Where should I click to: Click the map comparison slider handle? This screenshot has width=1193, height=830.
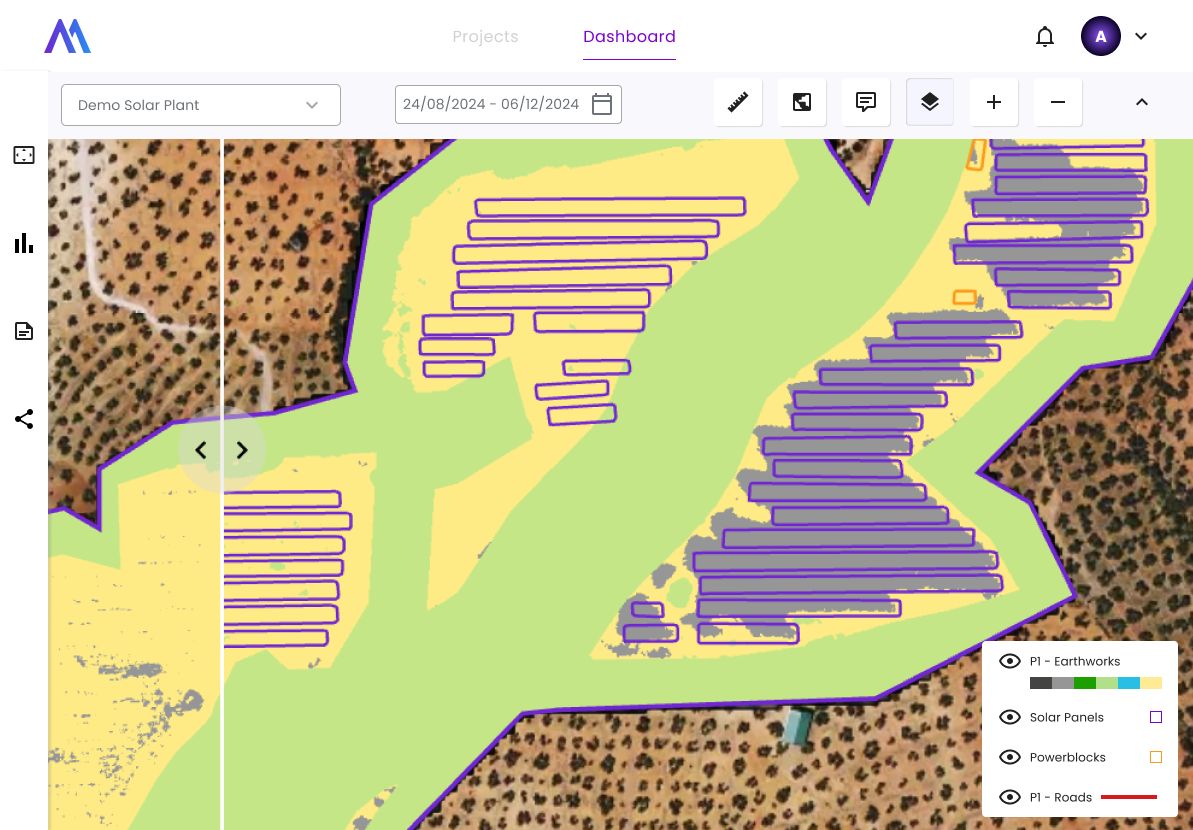pyautogui.click(x=222, y=450)
